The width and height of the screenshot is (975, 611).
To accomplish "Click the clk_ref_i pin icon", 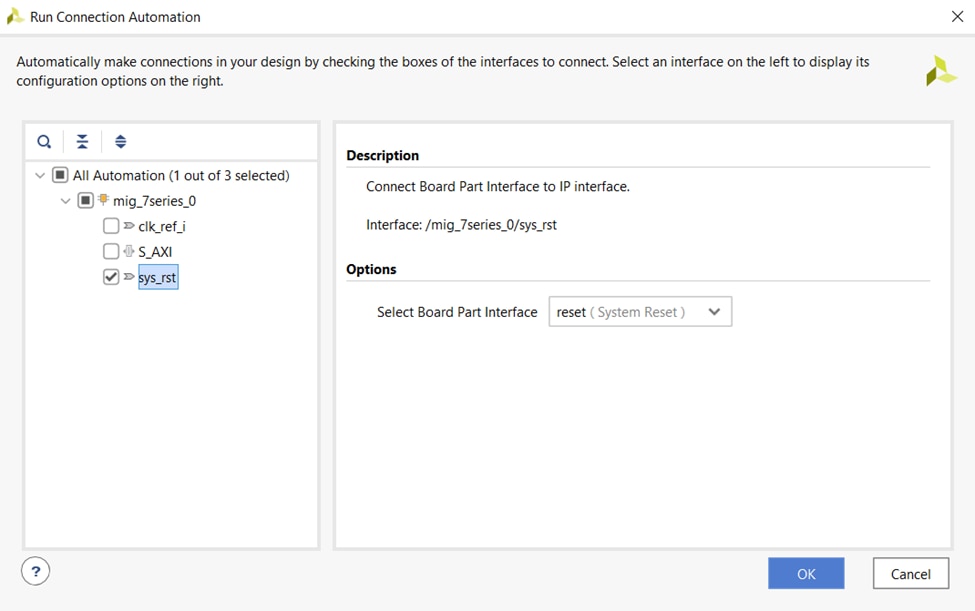I will 129,226.
